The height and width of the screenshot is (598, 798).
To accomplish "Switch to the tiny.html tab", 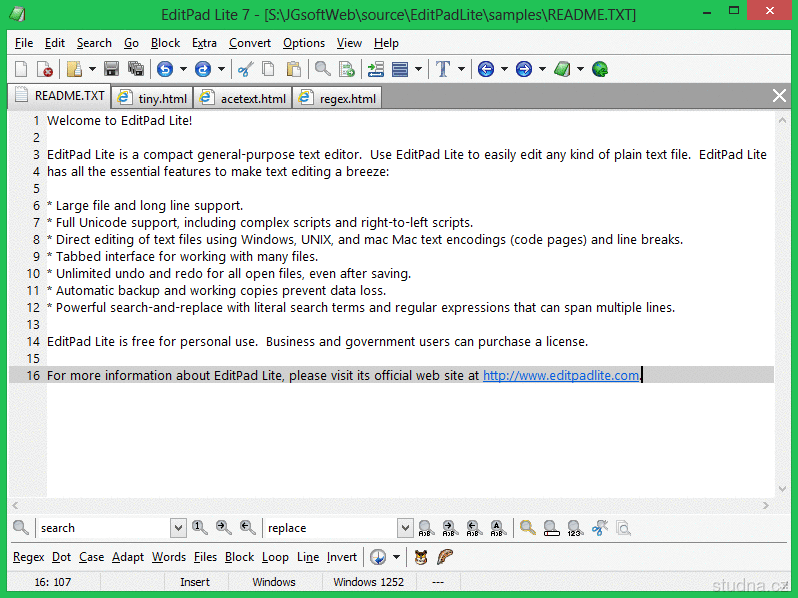I will 152,98.
